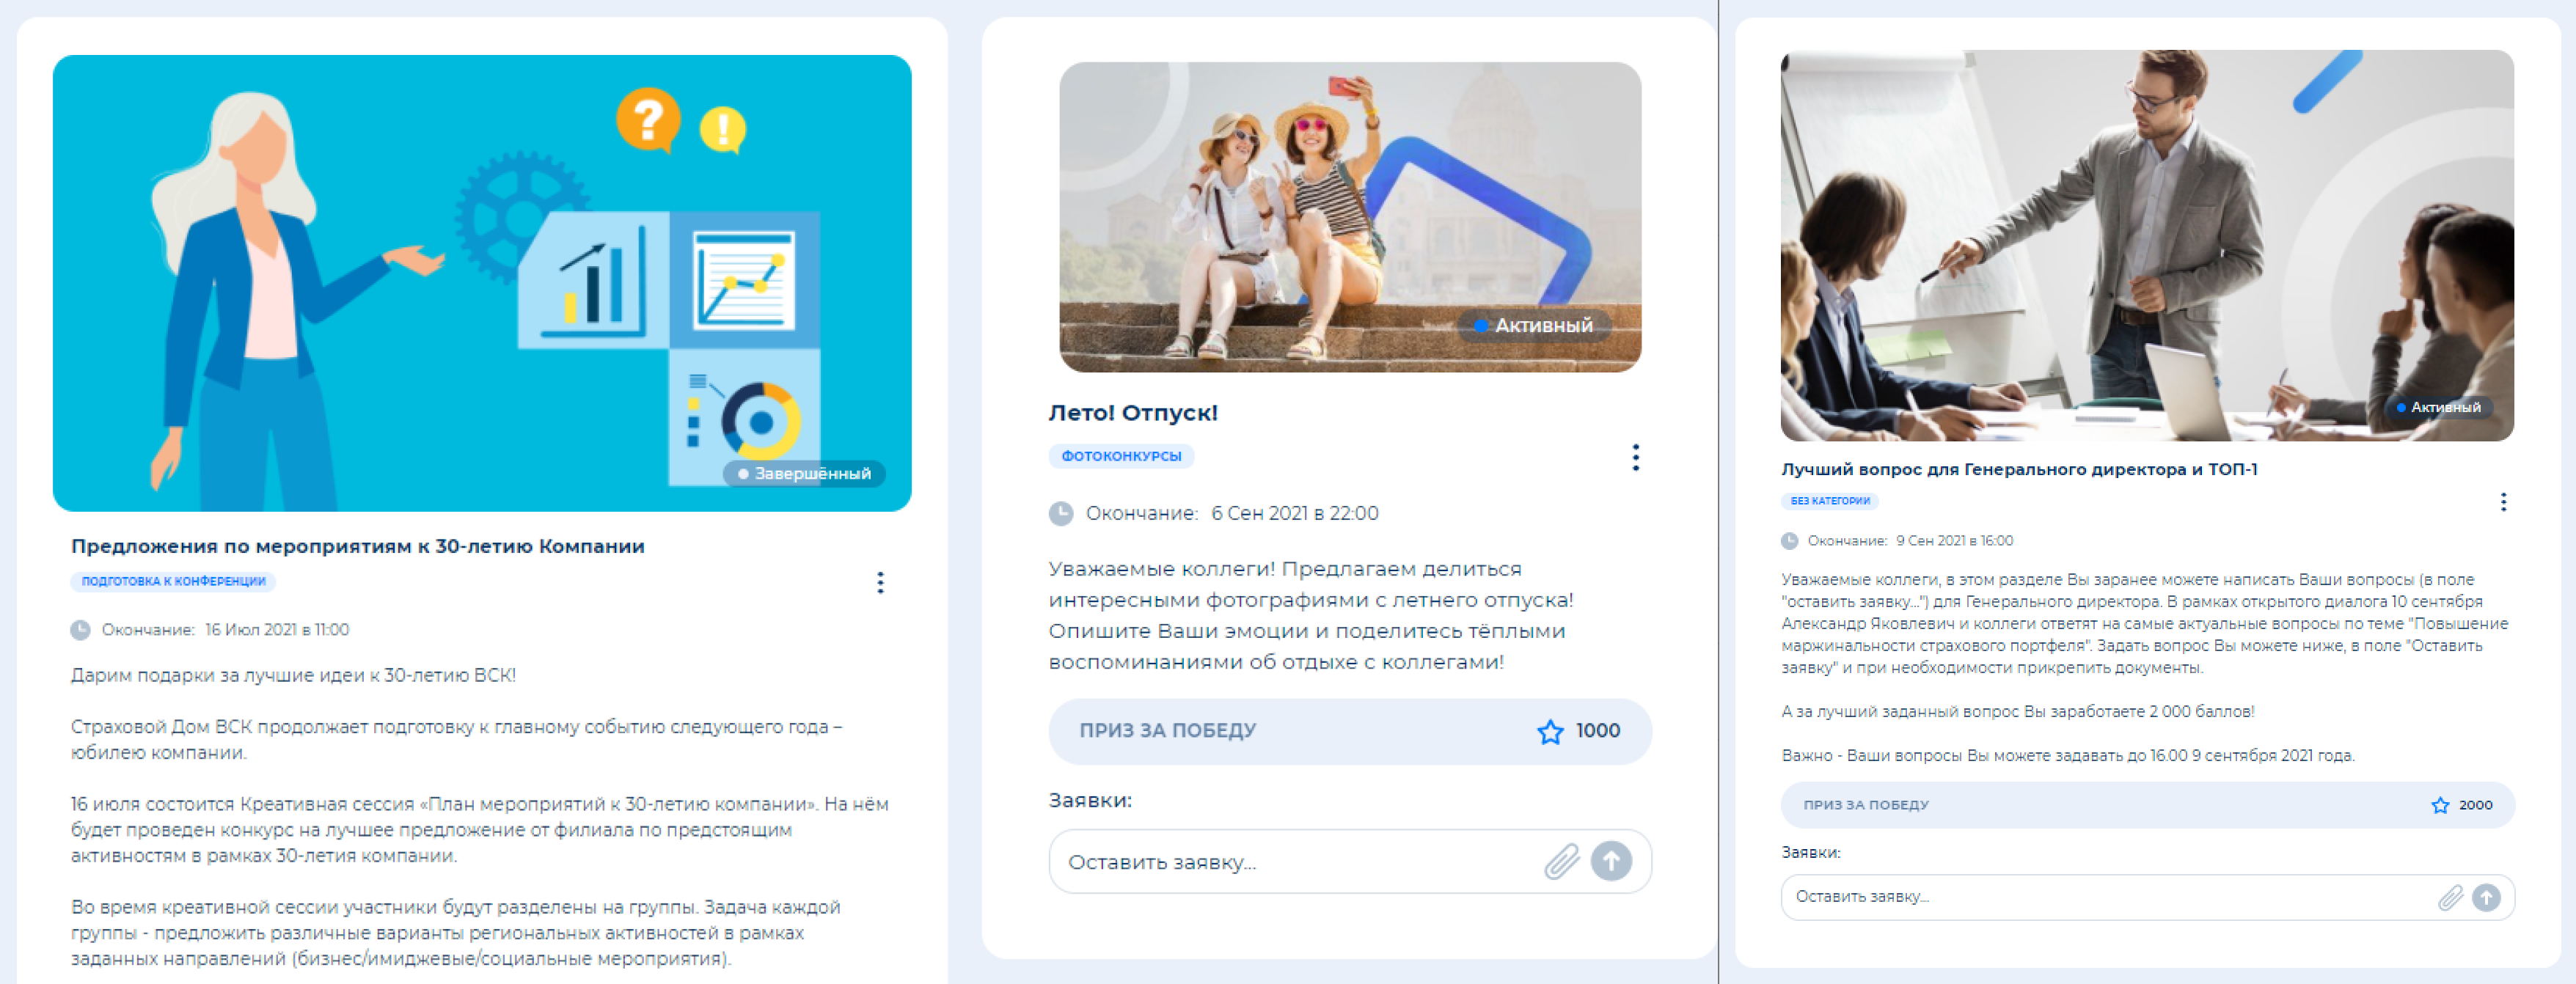Click the selfie vacation photo thumbnail
Image resolution: width=2576 pixels, height=984 pixels.
tap(1350, 216)
